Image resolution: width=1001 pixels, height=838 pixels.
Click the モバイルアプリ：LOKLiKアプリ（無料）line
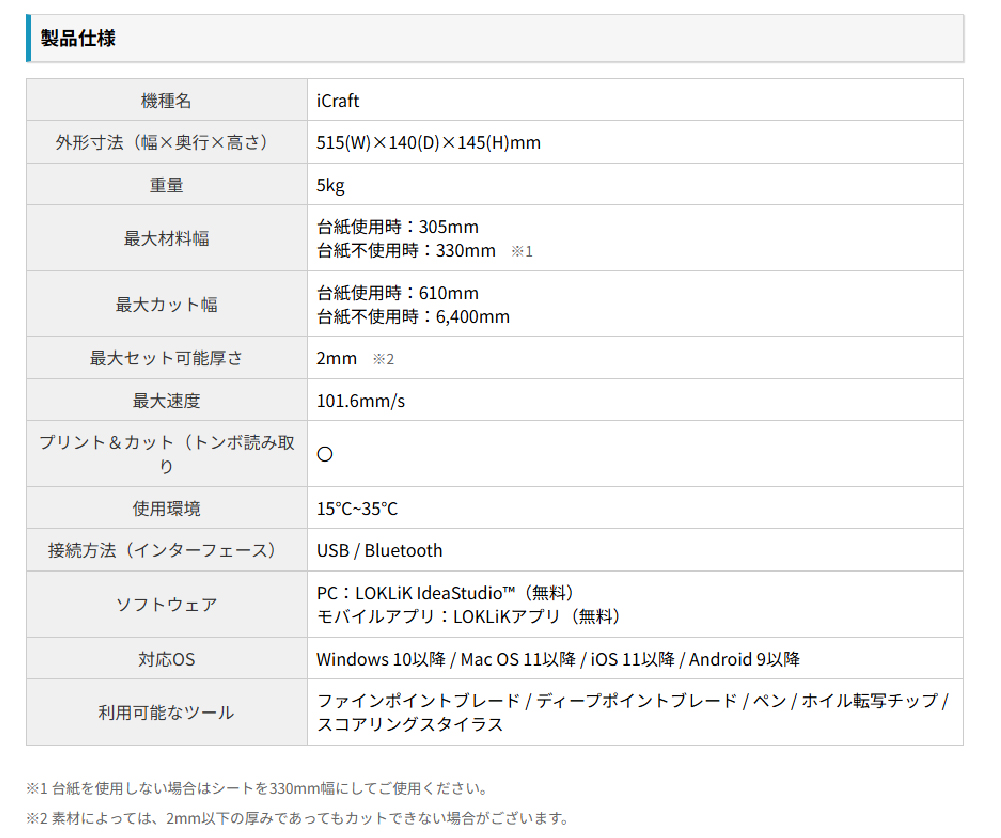click(469, 617)
